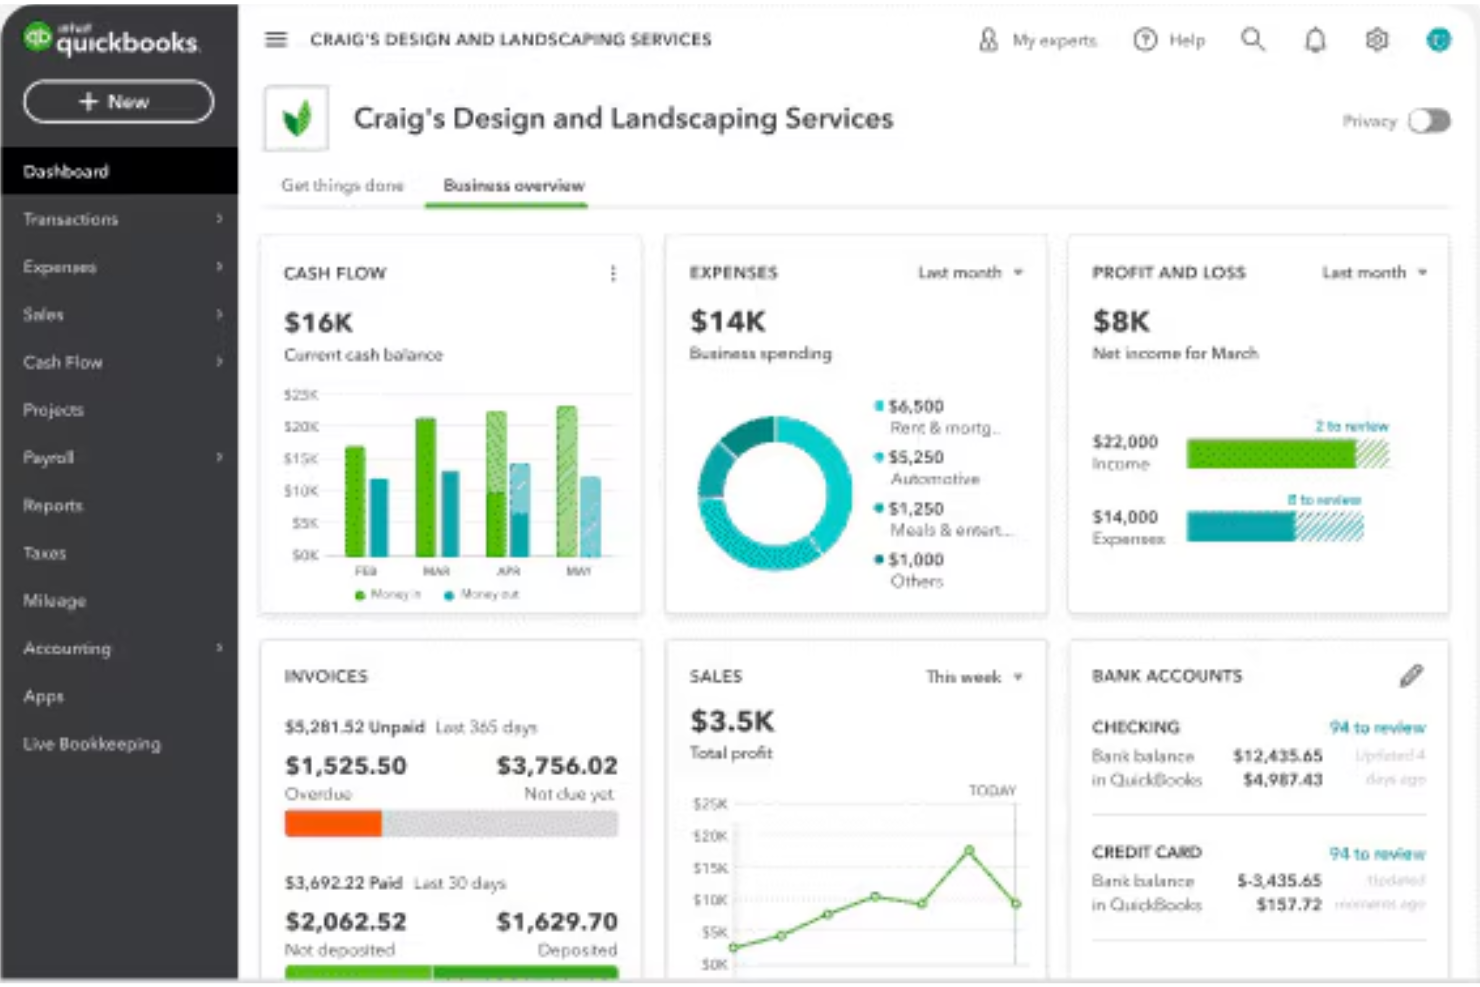Open Profit and Loss Last month dropdown
1480x987 pixels.
pos(1374,272)
